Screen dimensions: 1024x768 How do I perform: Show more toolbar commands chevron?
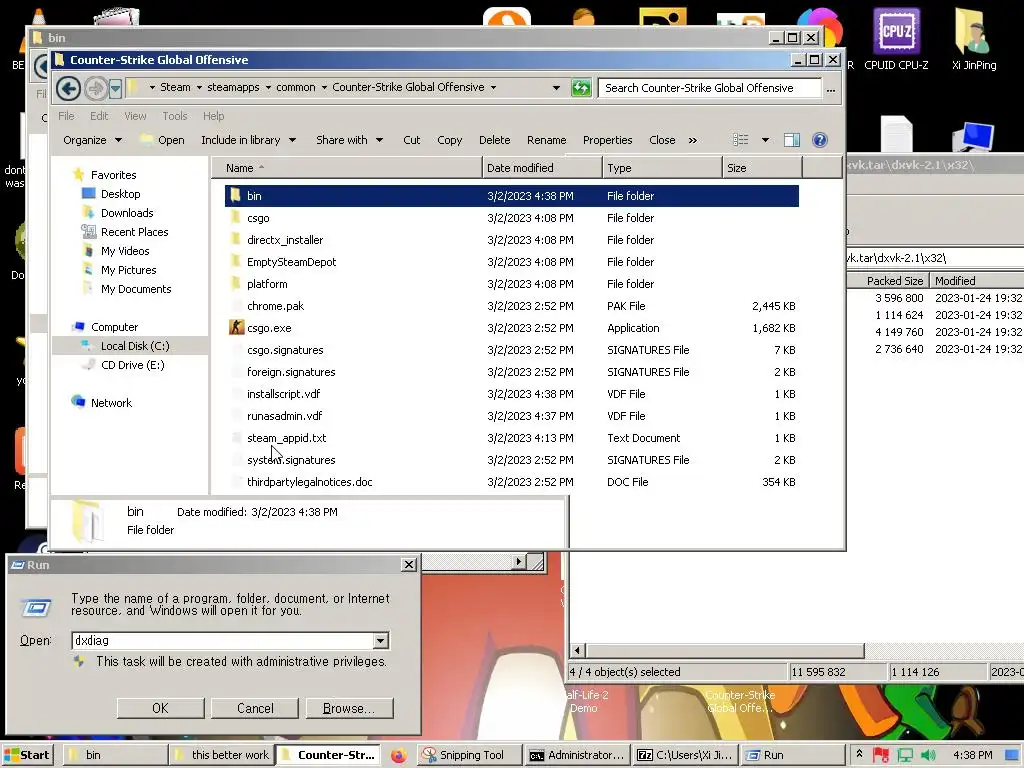click(x=692, y=140)
